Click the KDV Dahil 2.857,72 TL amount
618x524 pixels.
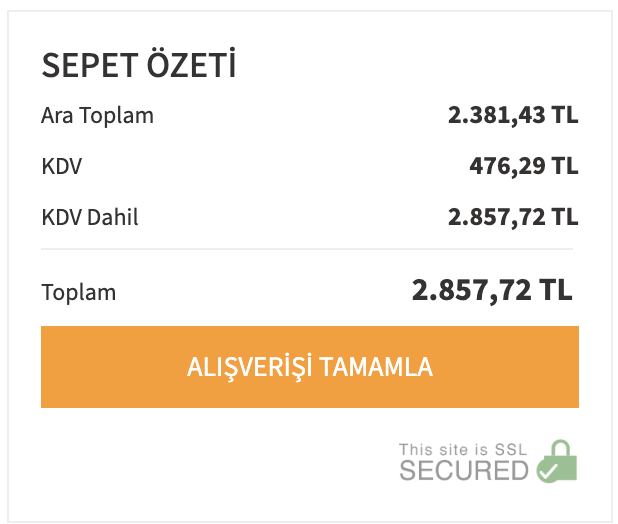tap(513, 217)
